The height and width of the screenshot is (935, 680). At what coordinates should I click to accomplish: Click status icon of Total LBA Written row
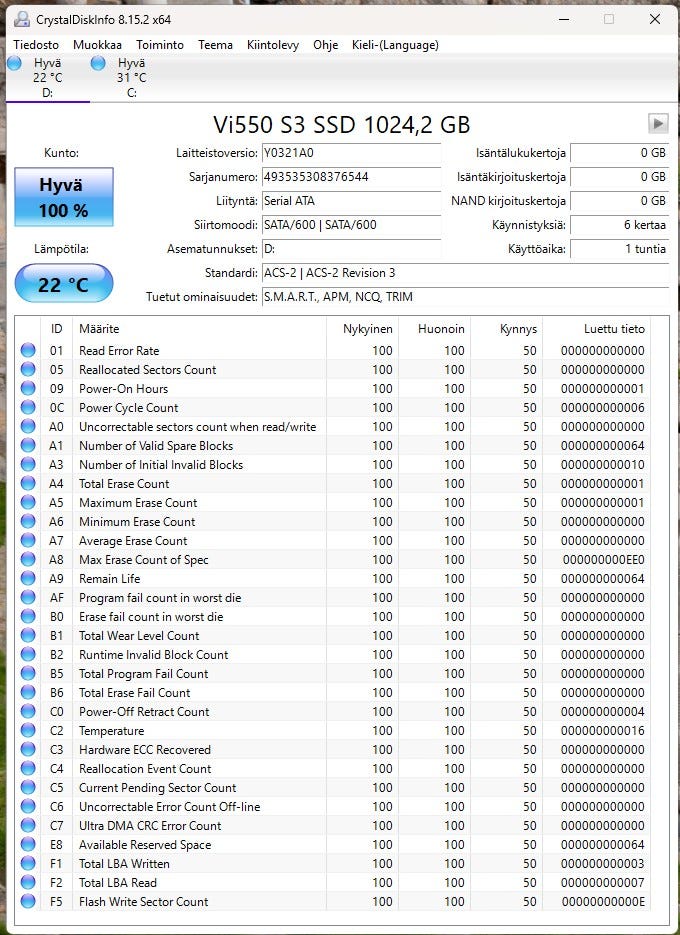pyautogui.click(x=28, y=863)
